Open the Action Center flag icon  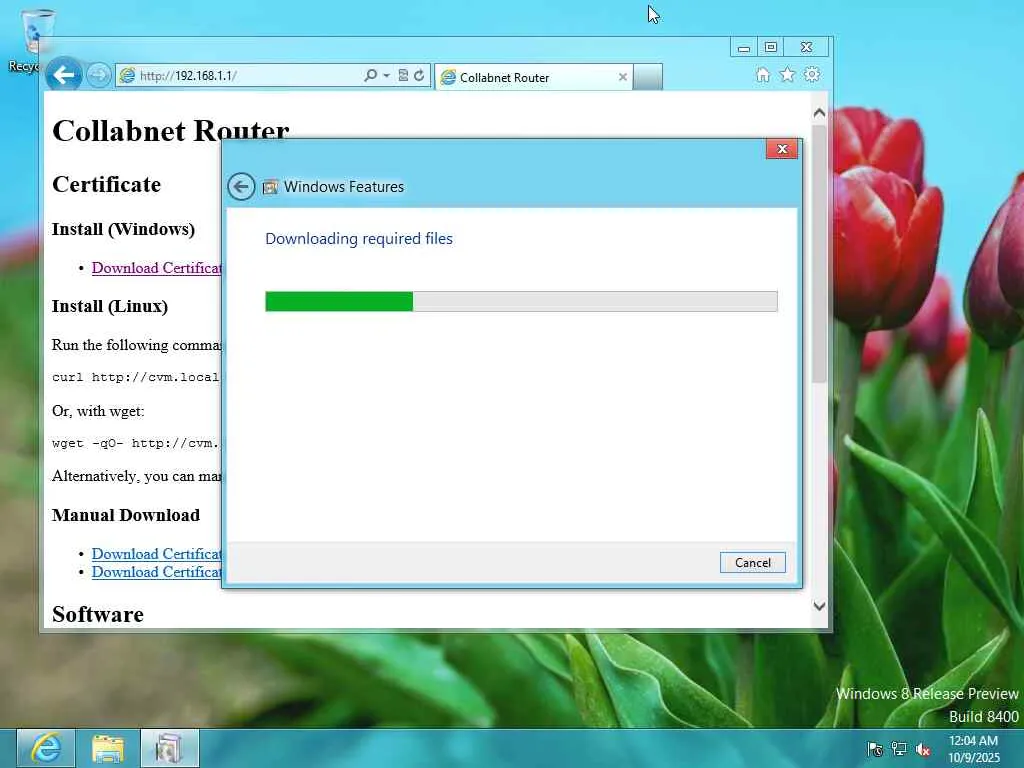[x=875, y=749]
